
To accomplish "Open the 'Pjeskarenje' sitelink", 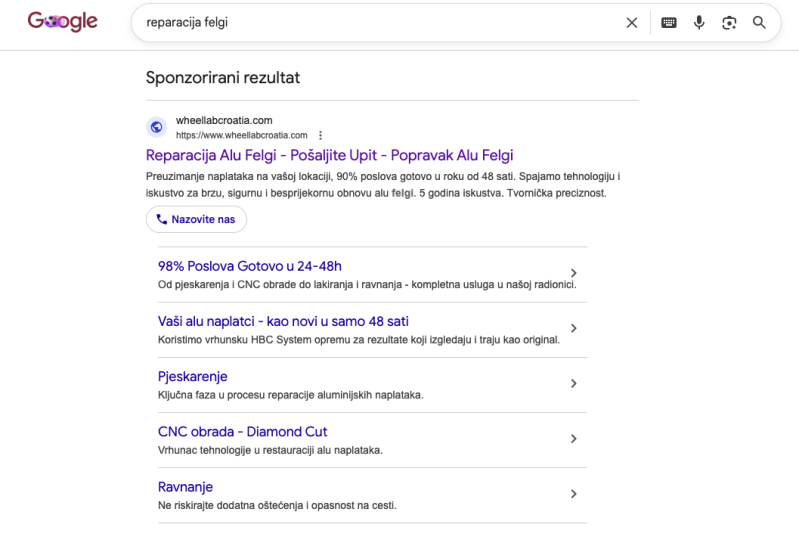I will click(193, 376).
